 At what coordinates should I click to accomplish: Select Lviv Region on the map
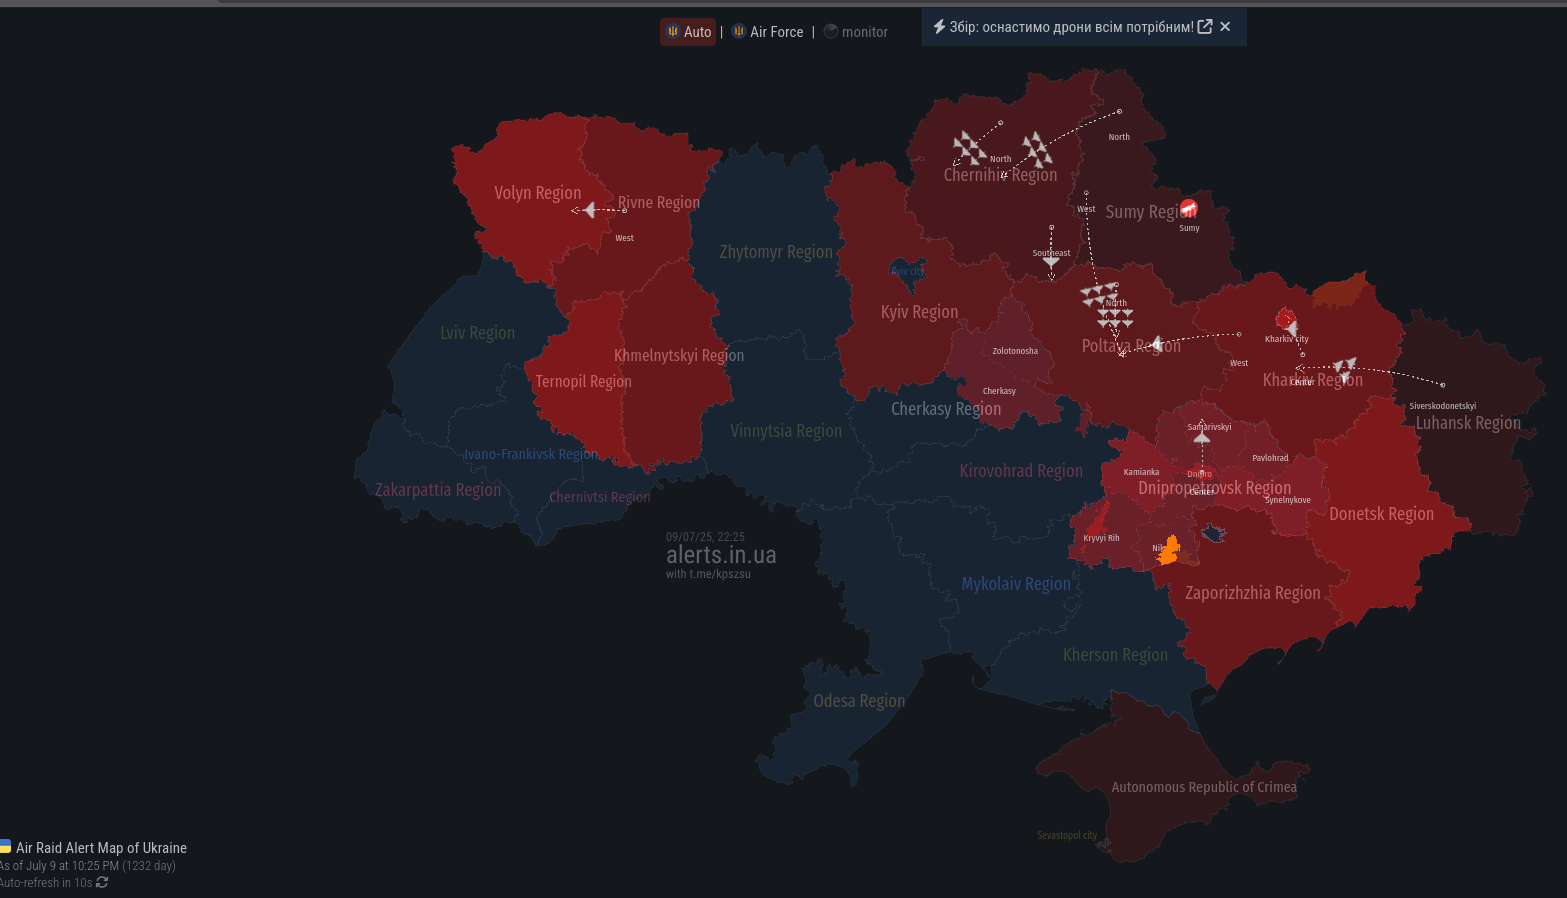tap(477, 333)
